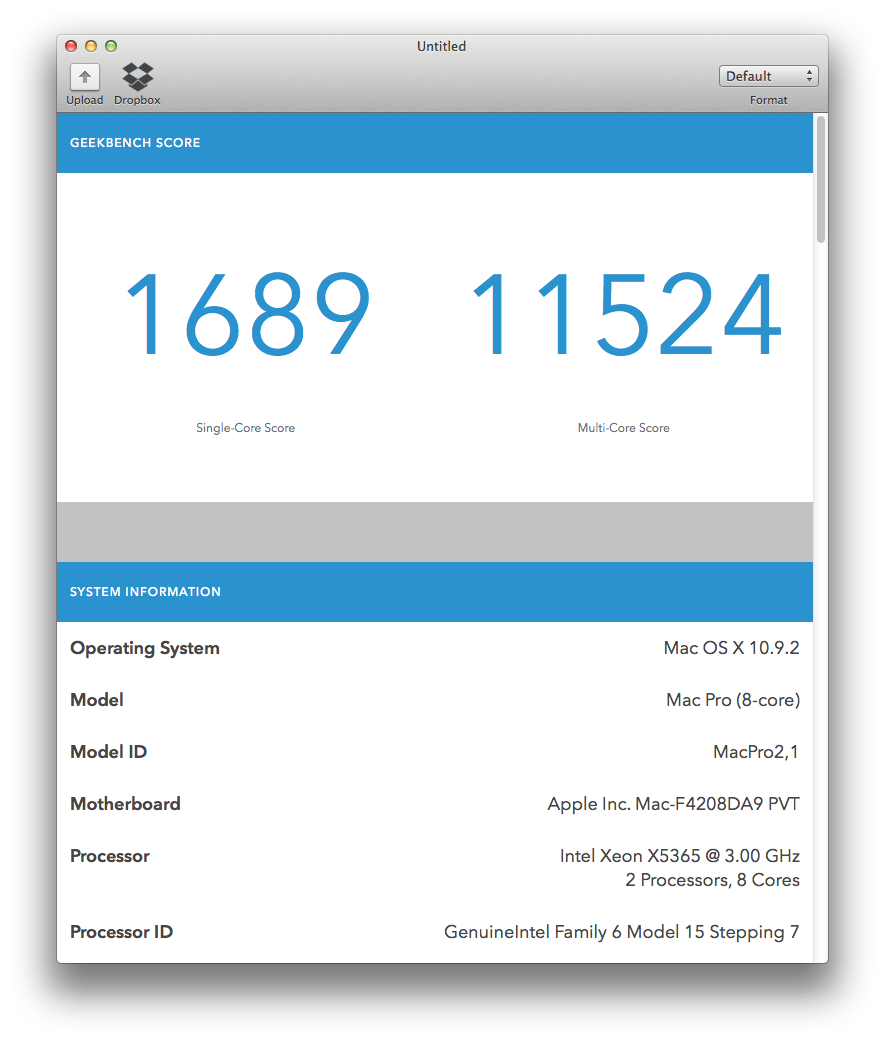Click the value Mac OS X 10.9.2

(x=732, y=648)
